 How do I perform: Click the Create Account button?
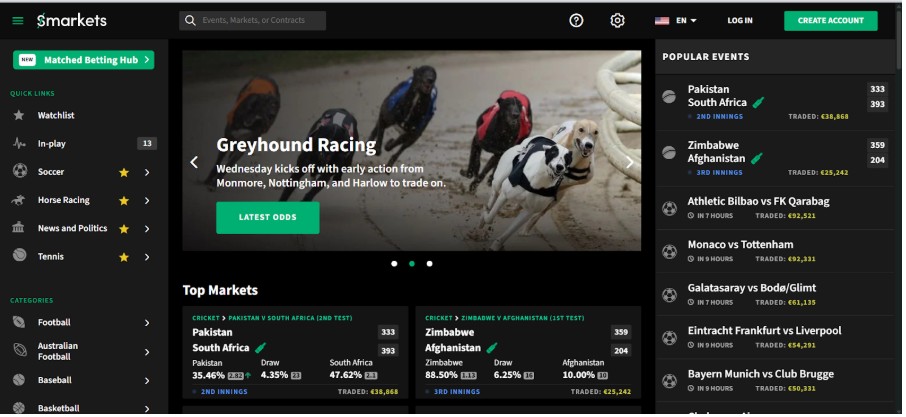click(x=830, y=21)
